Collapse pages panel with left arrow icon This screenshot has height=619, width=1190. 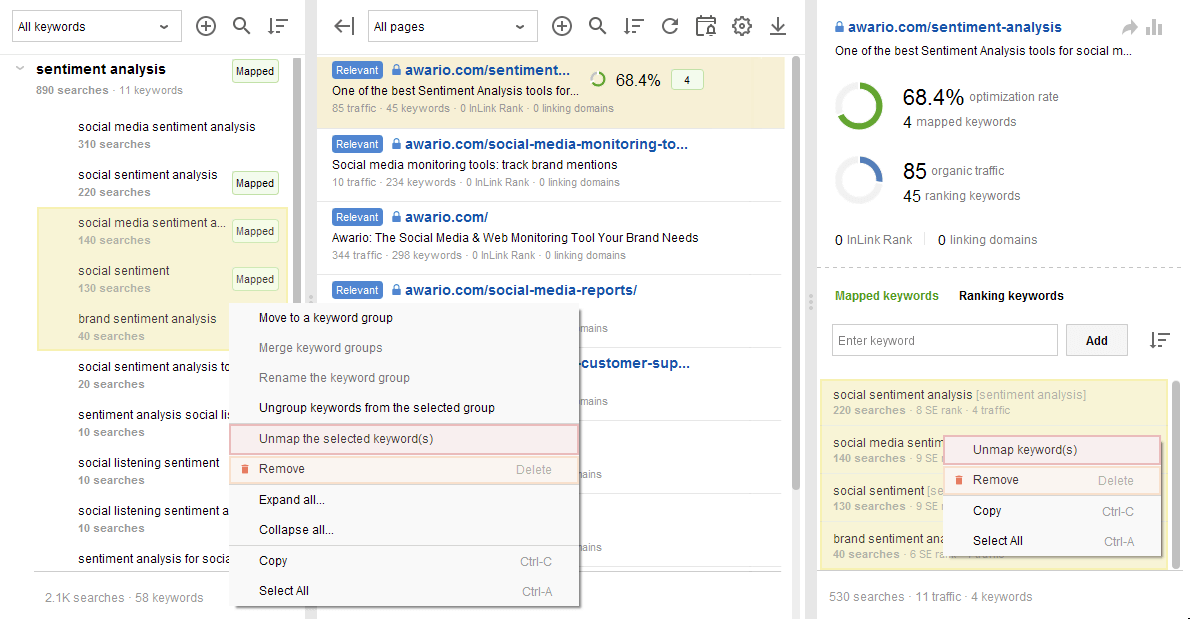(x=344, y=27)
